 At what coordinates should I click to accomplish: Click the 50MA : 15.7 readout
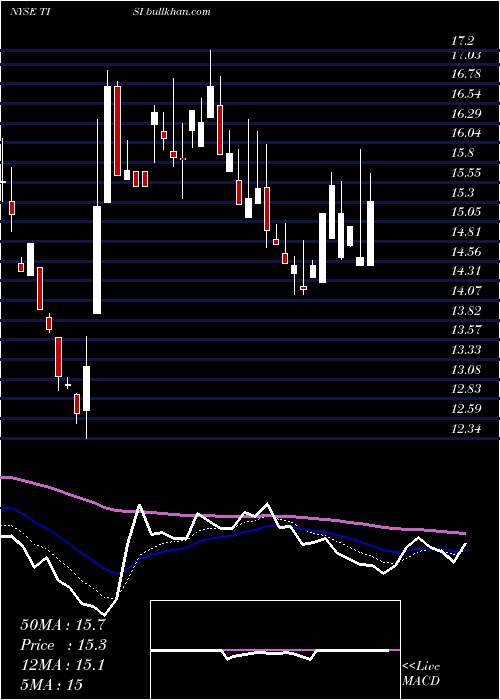pyautogui.click(x=63, y=625)
